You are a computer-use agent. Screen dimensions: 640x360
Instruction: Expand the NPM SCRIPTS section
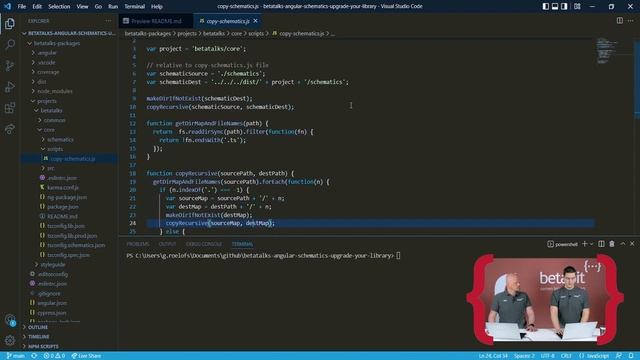tap(43, 346)
